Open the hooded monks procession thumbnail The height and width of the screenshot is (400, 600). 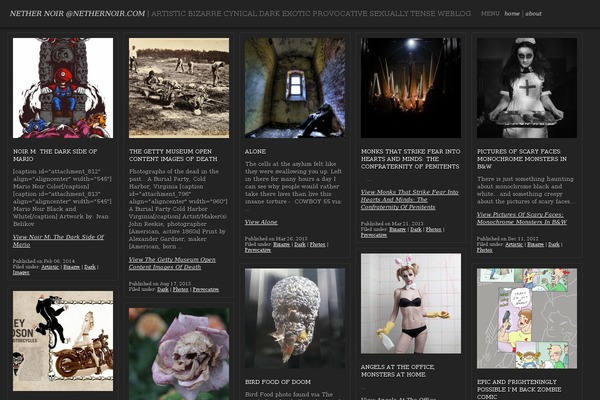411,88
